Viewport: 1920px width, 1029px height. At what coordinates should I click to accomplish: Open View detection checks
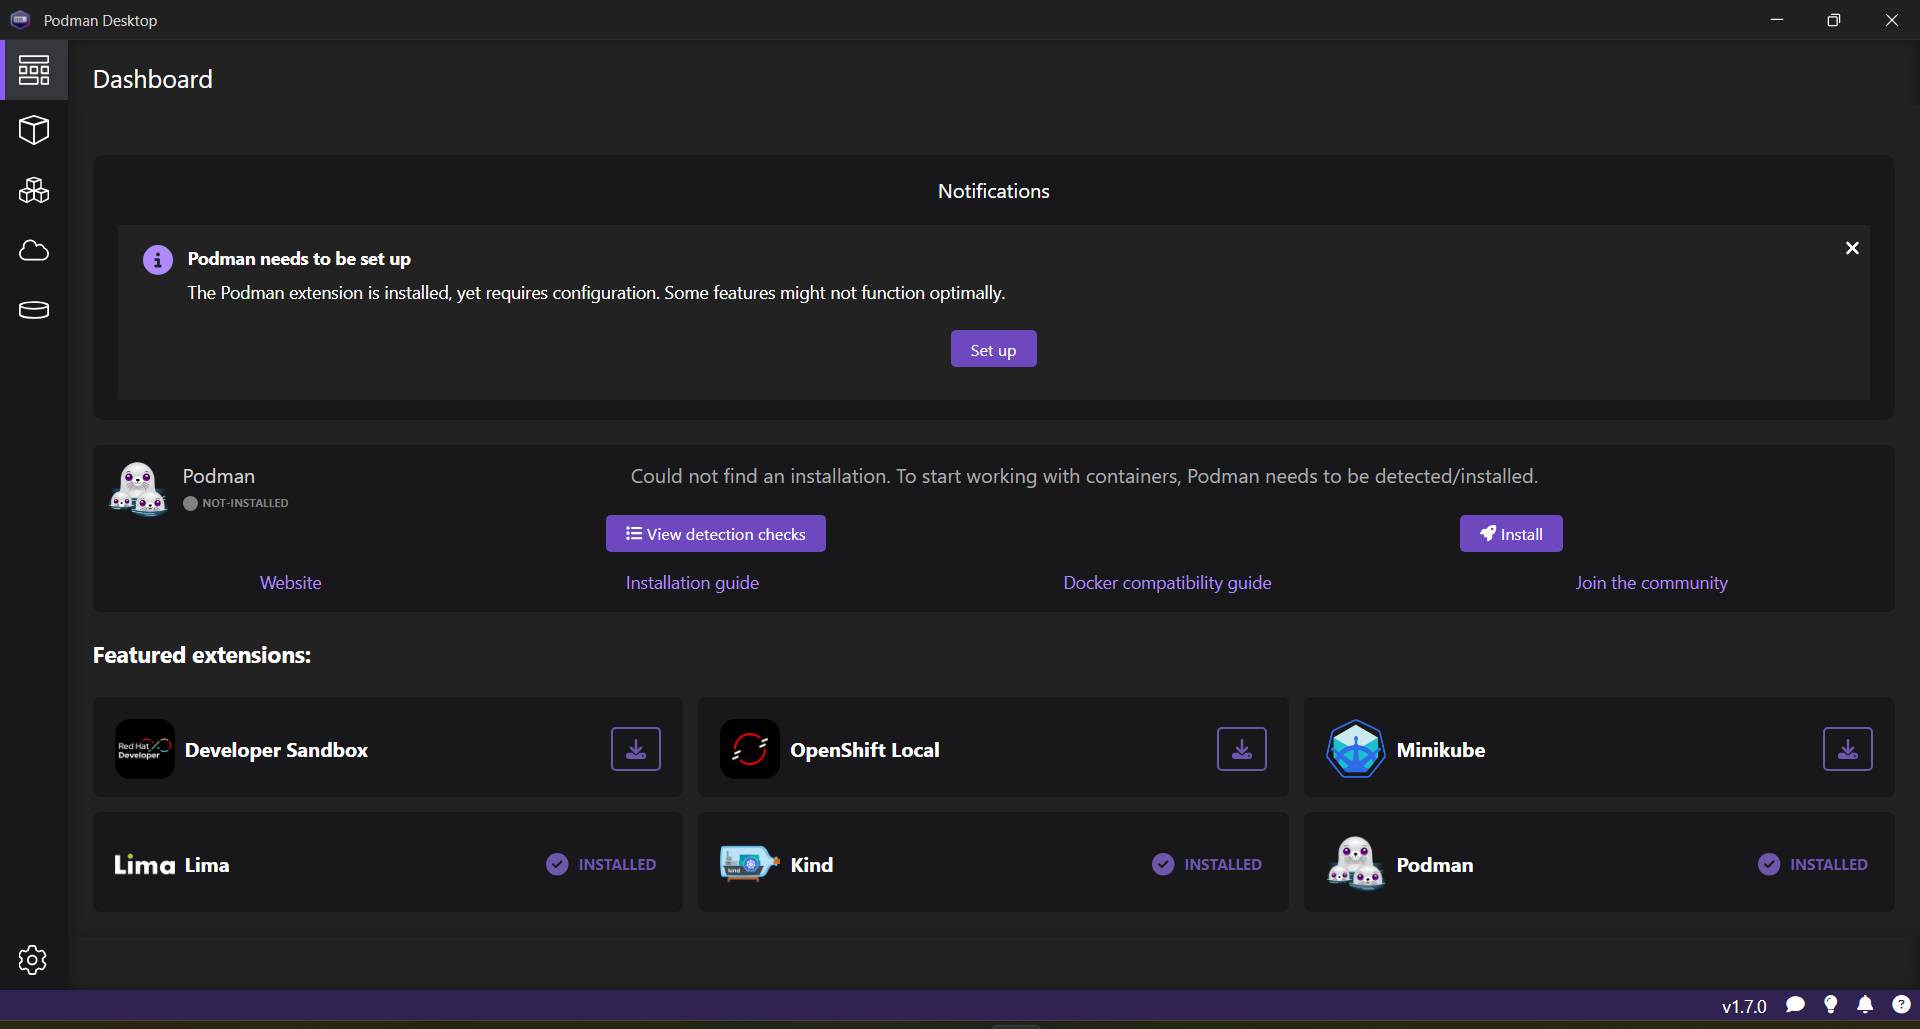pos(715,533)
